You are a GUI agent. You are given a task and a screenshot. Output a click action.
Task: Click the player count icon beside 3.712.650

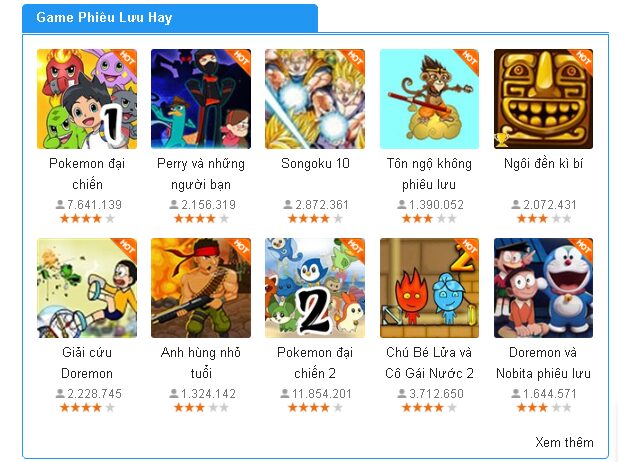[402, 393]
